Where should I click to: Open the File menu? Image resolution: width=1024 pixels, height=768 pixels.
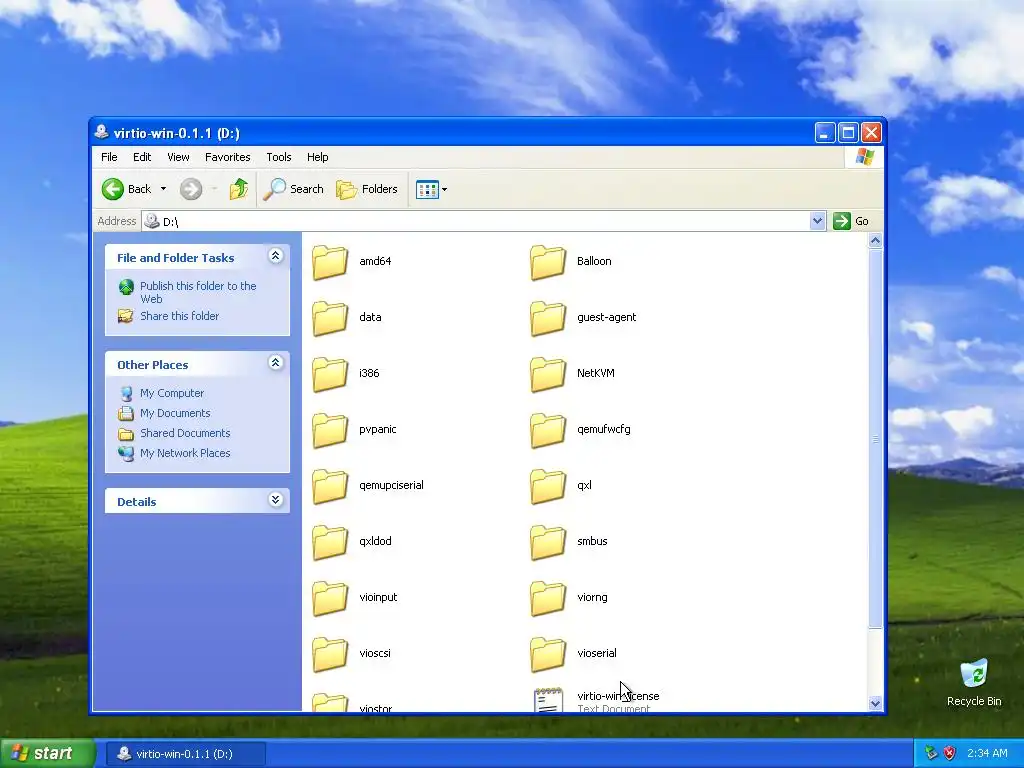tap(109, 157)
